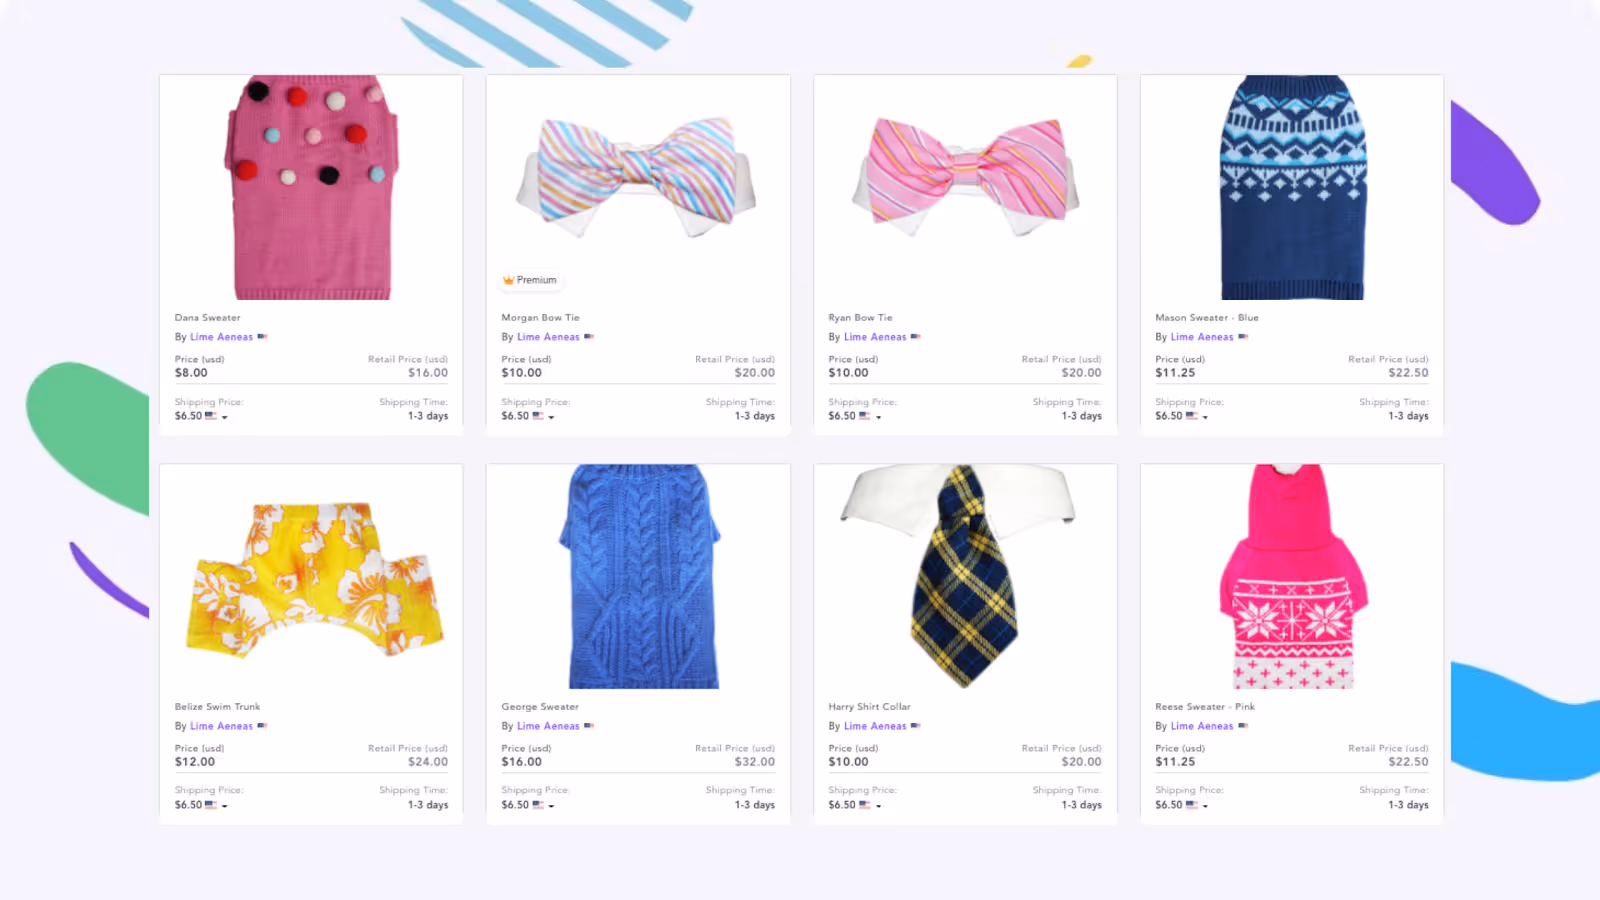Open the Mason Sweater - Blue product image
Viewport: 1600px width, 900px height.
[x=1292, y=187]
